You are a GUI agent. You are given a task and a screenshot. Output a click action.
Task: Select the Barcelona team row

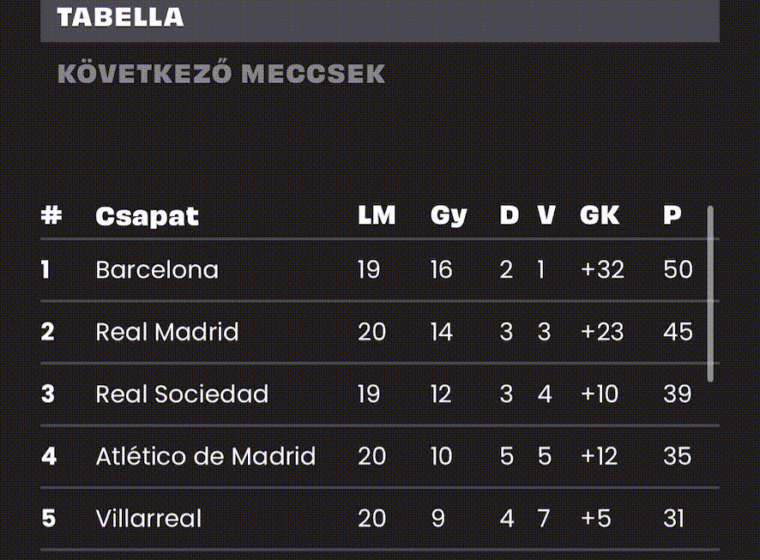click(x=380, y=270)
